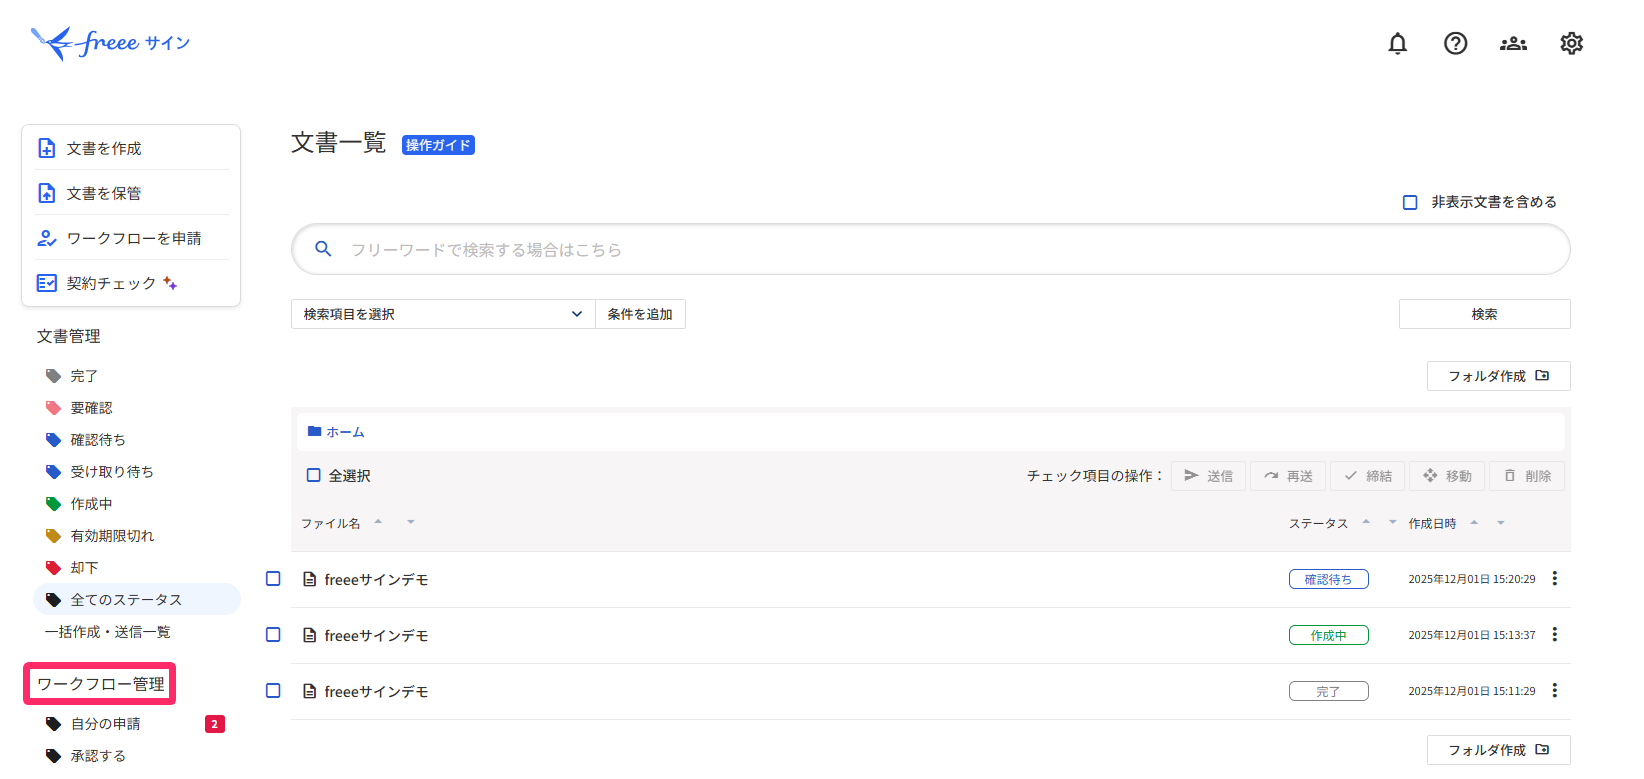Screen dimensions: 1644x779
Task: Open 契約チェック in the sidebar
Action: 132,283
